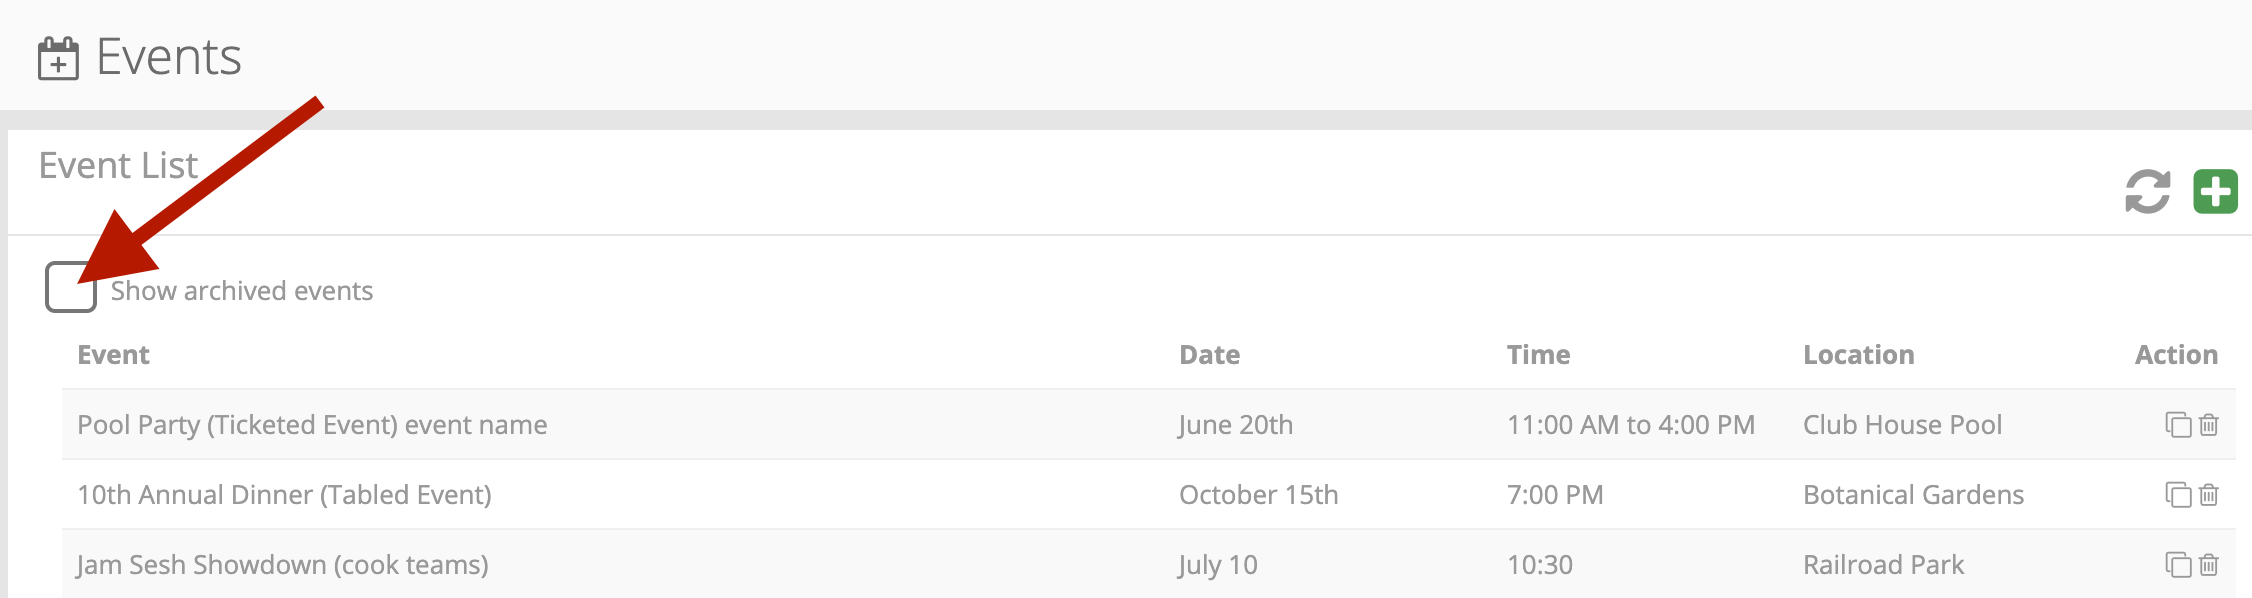
Task: Click the Date column header
Action: pos(1209,355)
